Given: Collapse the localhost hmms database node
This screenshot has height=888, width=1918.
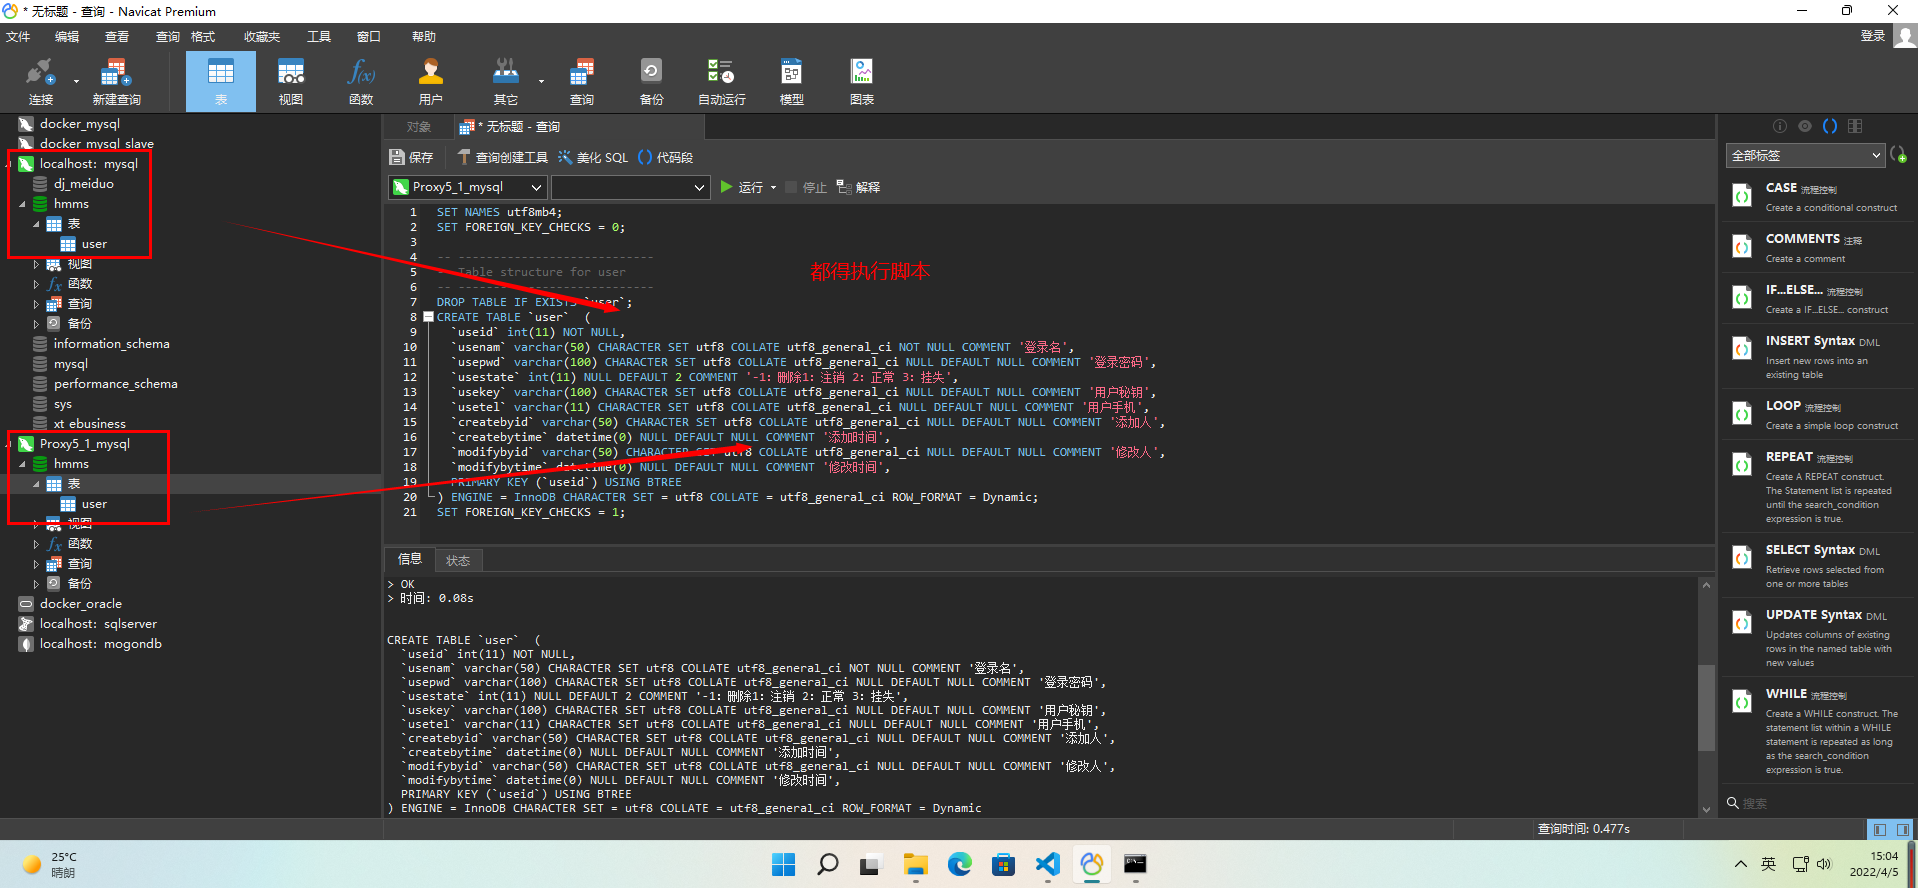Looking at the screenshot, I should click(22, 204).
